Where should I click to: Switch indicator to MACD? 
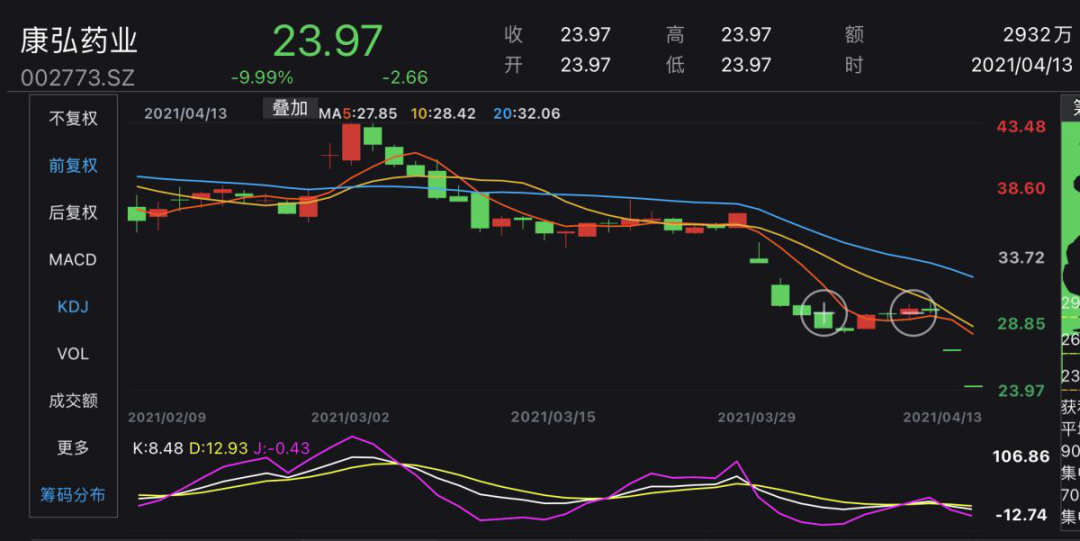point(73,260)
